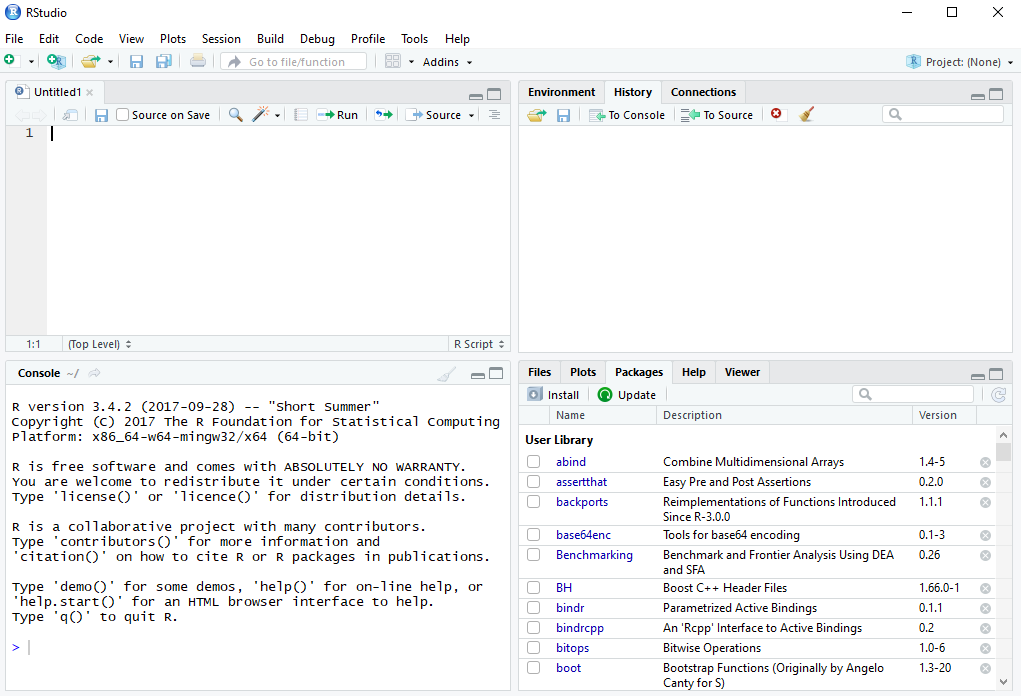Expand code tools wand dropdown arrow
This screenshot has height=696, width=1021.
click(277, 115)
